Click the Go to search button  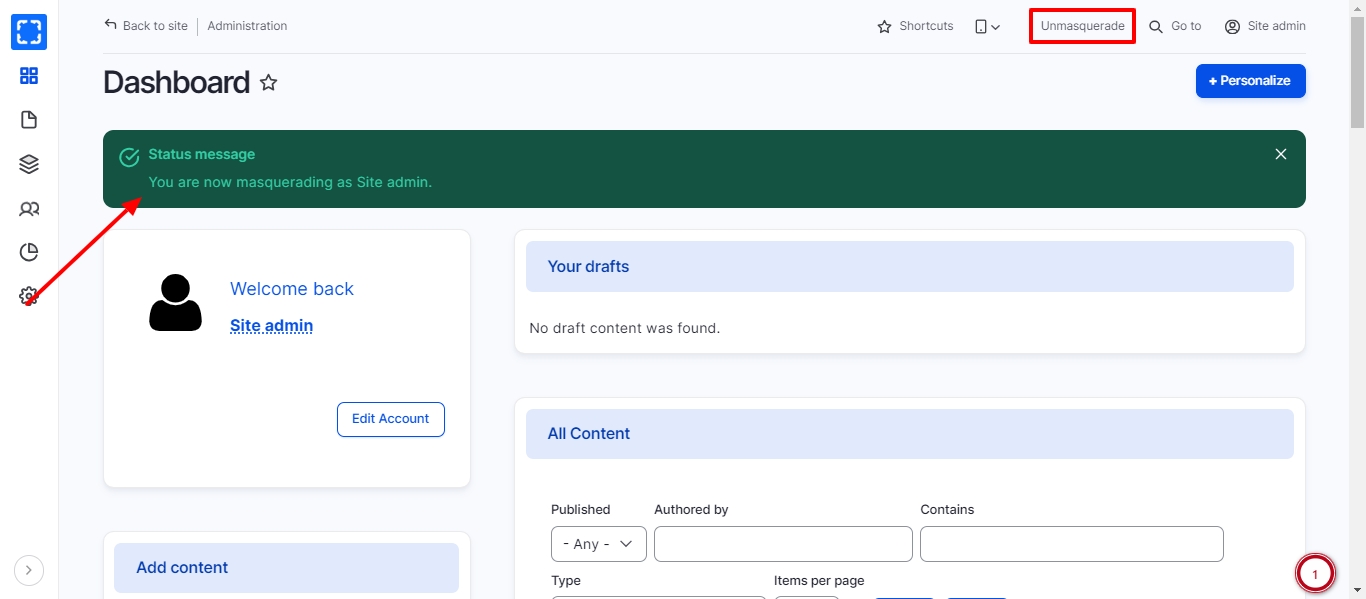pos(1175,27)
